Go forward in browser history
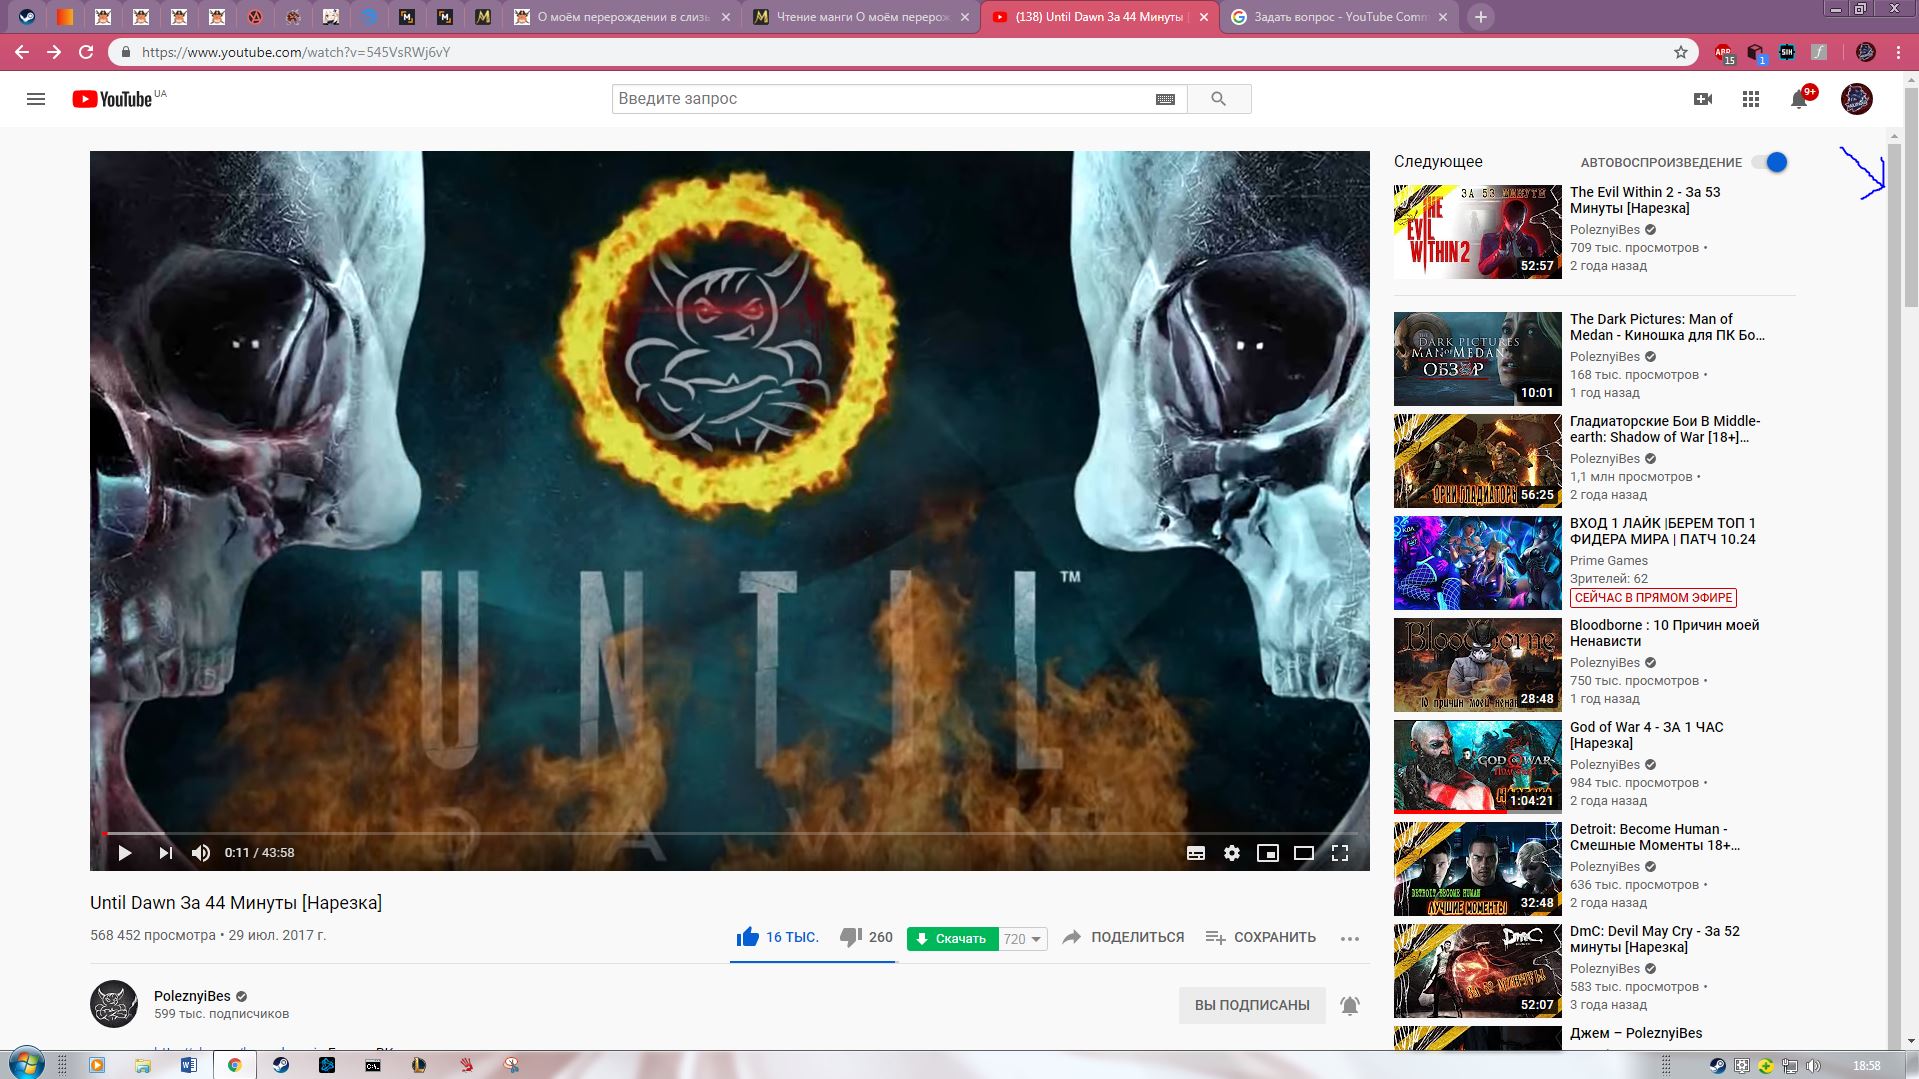 tap(54, 52)
